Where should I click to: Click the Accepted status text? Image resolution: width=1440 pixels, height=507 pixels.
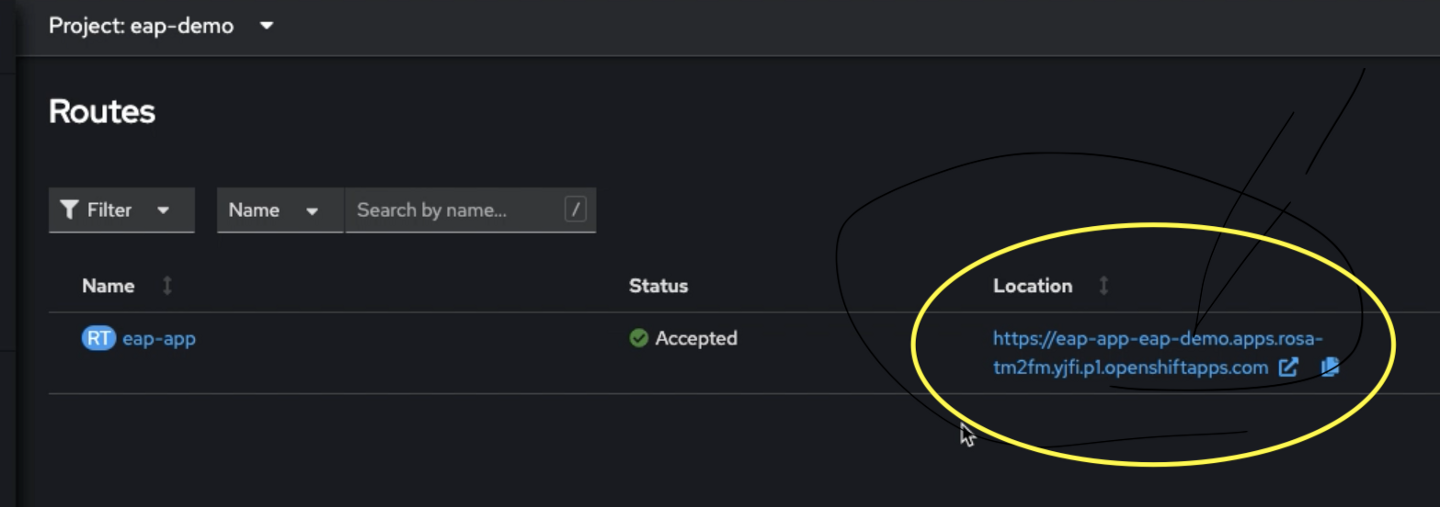696,338
